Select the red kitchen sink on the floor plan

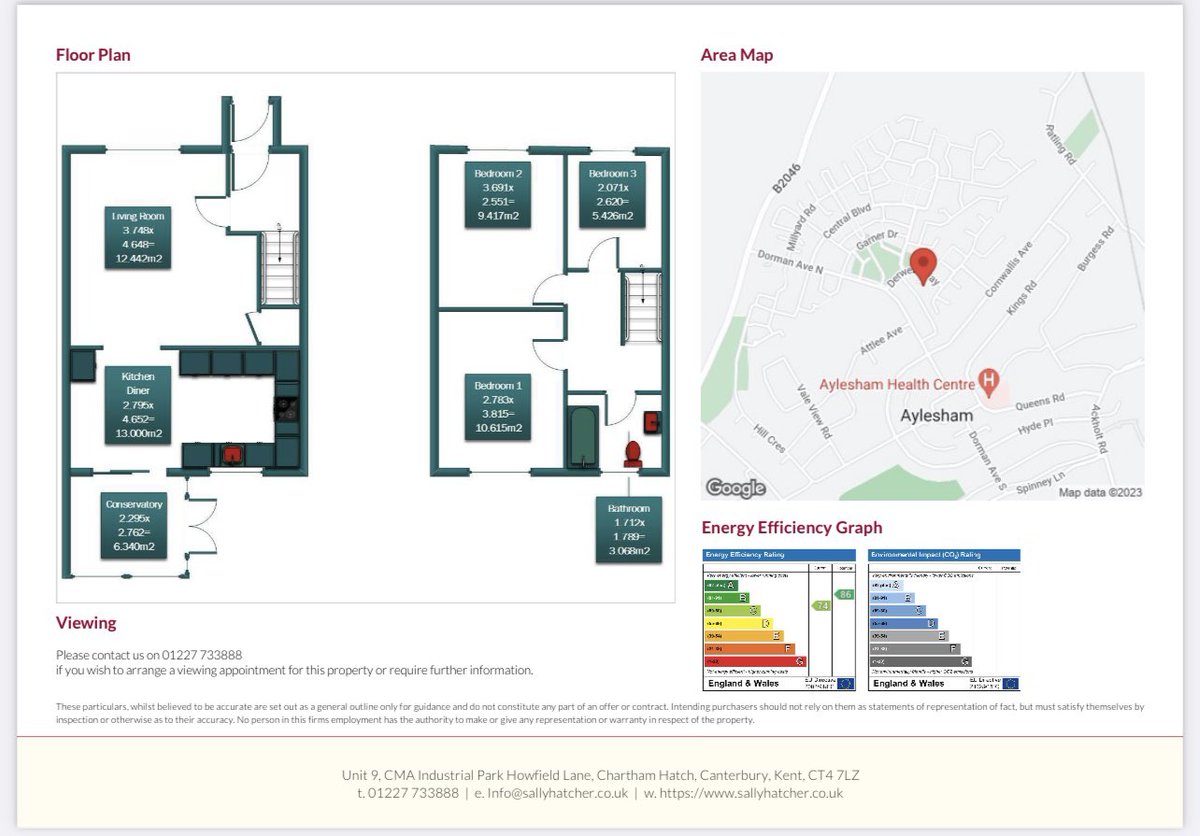click(x=232, y=456)
